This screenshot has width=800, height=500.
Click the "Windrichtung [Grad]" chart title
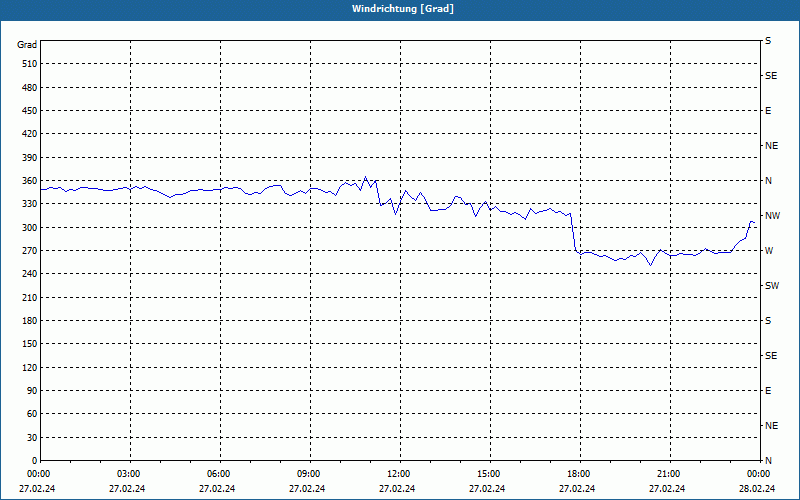click(403, 9)
